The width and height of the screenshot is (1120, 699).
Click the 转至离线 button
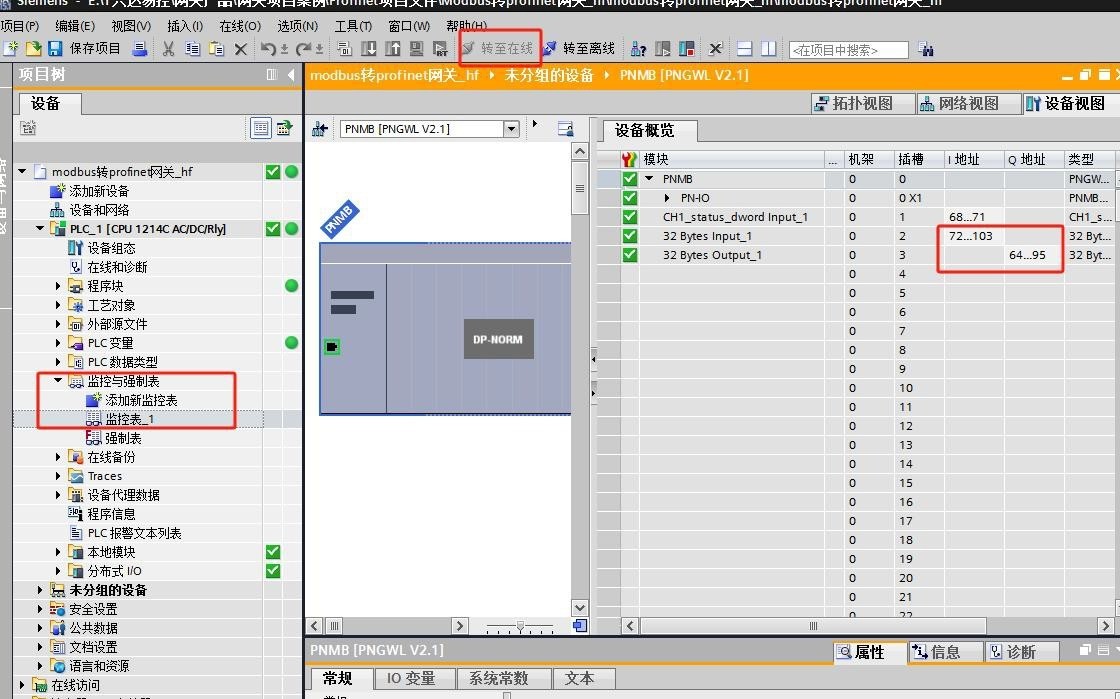(x=579, y=48)
